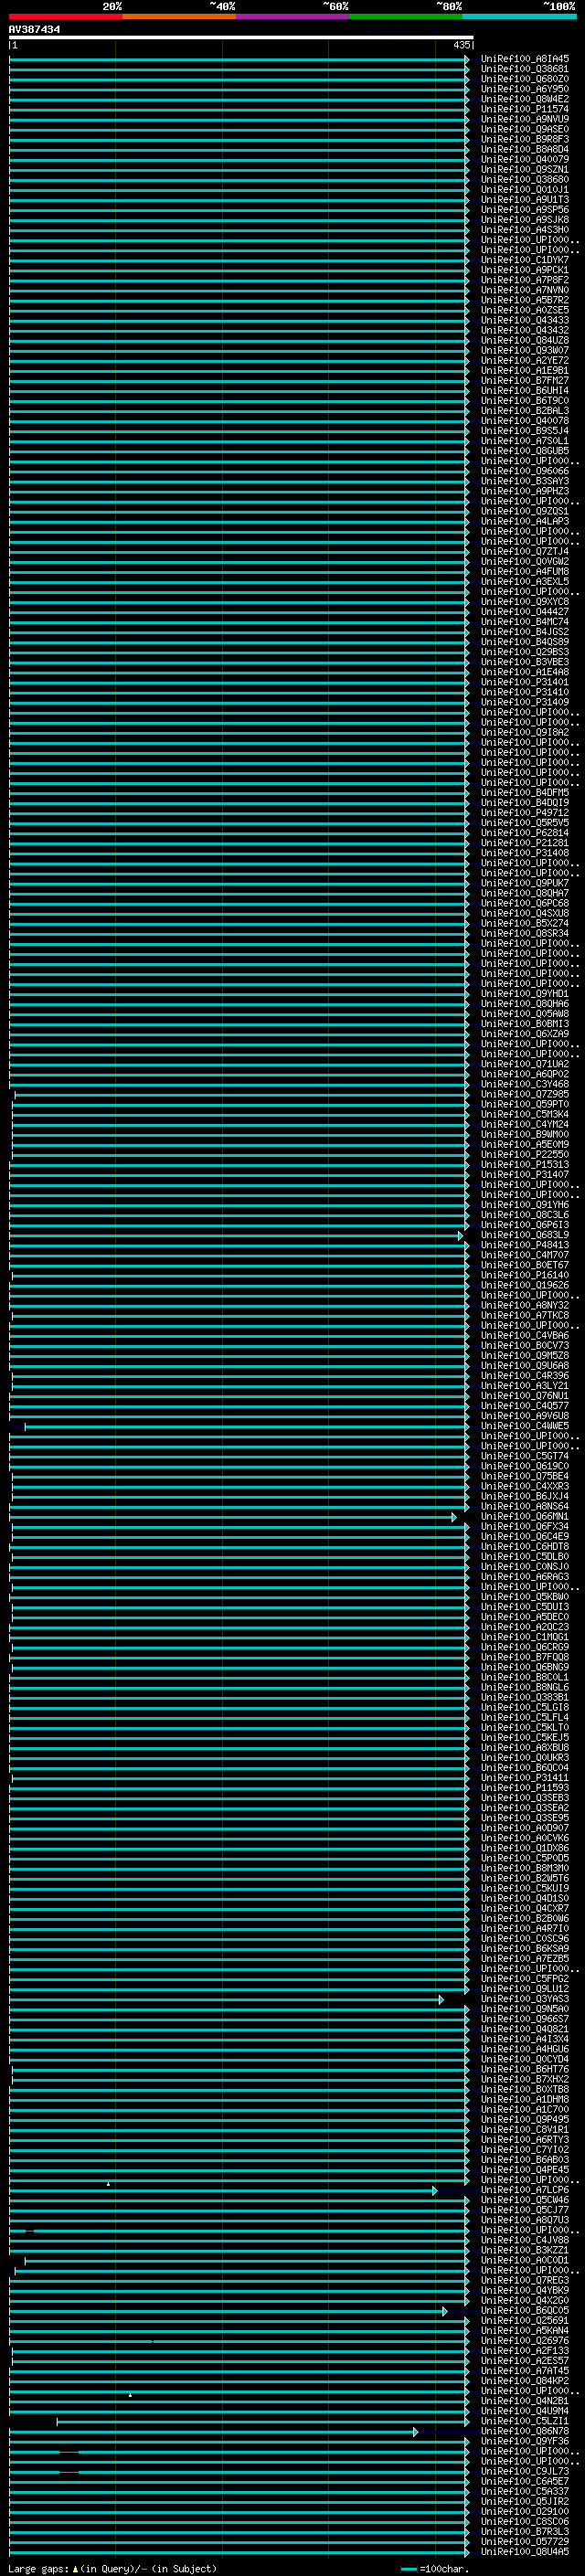This screenshot has width=585, height=2576.
Task: Click the white query sequence ruler bar
Action: coord(240,37)
